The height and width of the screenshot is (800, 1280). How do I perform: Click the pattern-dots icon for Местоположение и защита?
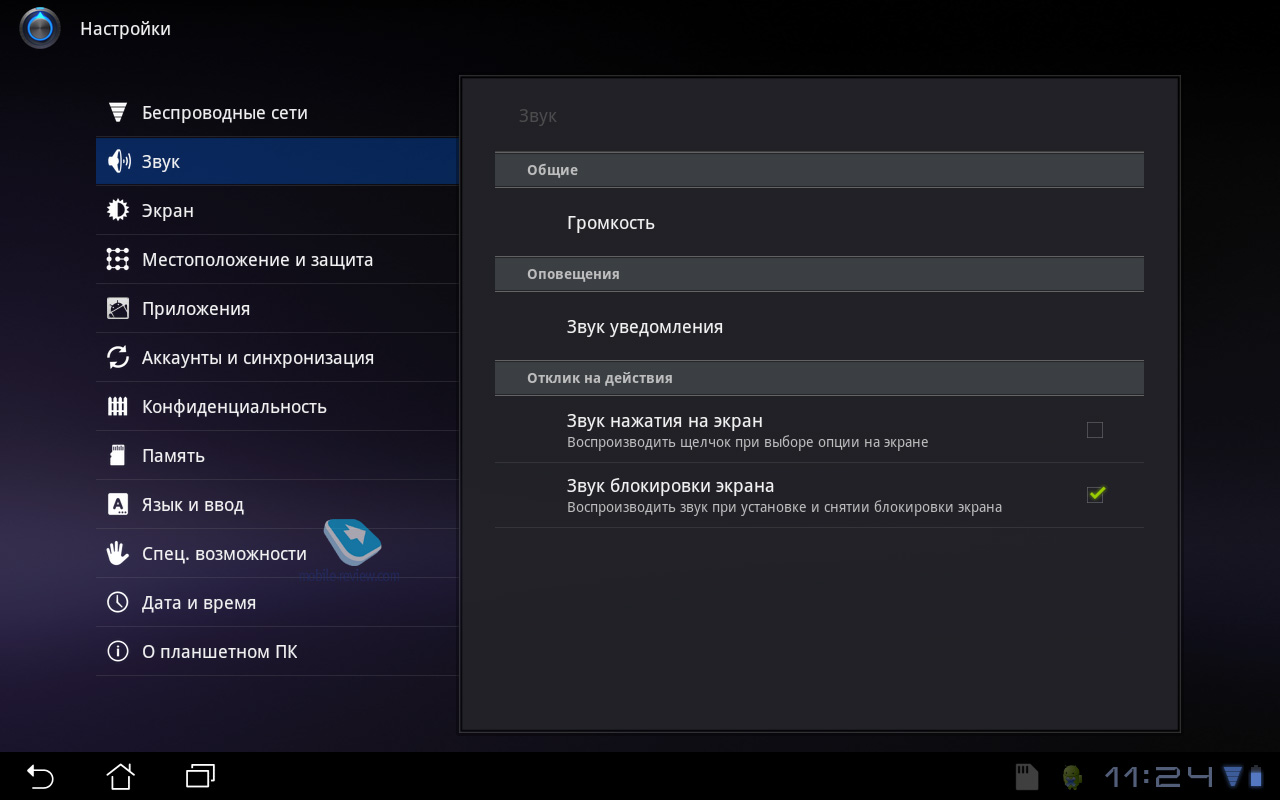tap(118, 259)
